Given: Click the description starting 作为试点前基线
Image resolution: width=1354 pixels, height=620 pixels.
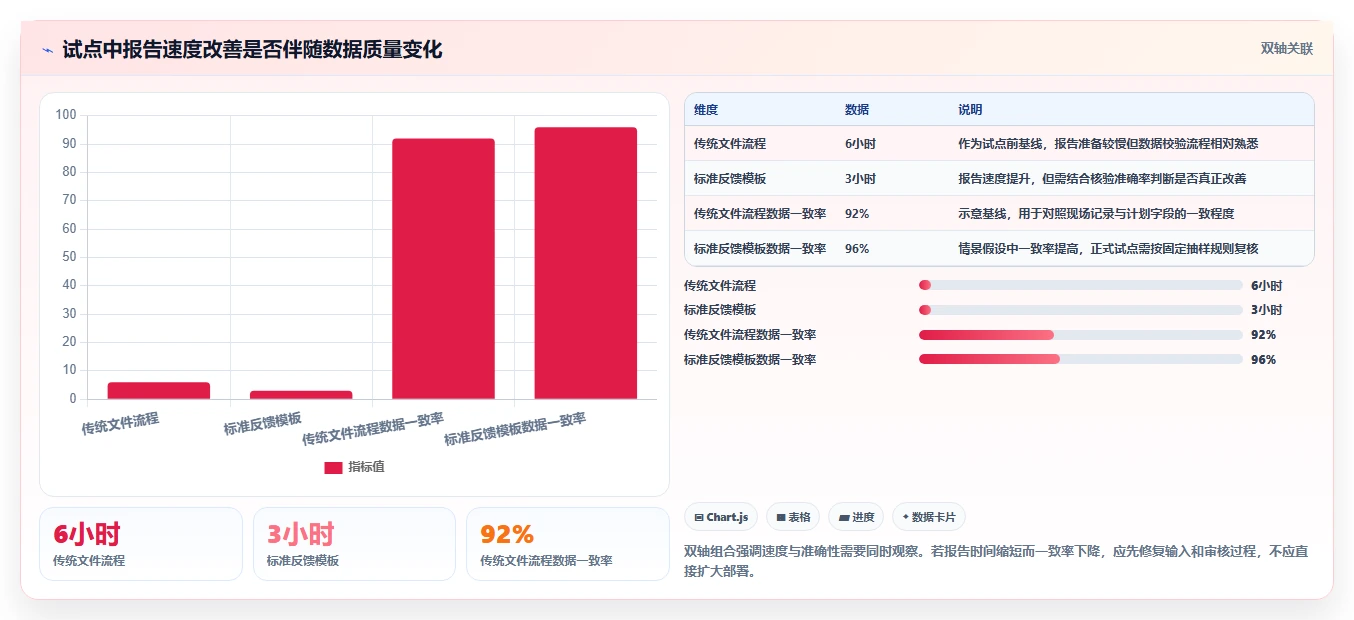Looking at the screenshot, I should point(1108,143).
